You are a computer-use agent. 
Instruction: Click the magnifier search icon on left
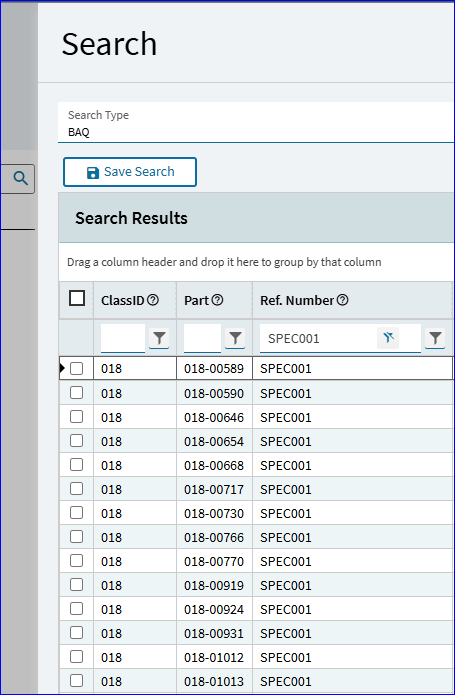tap(20, 179)
